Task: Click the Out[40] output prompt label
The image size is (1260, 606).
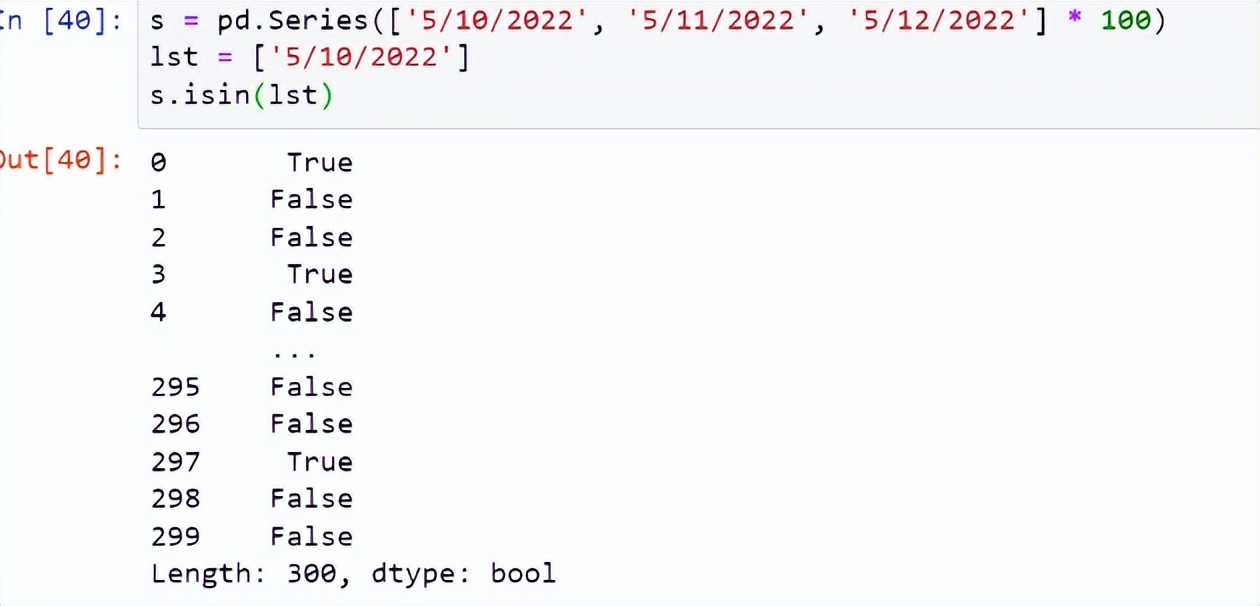Action: [60, 160]
